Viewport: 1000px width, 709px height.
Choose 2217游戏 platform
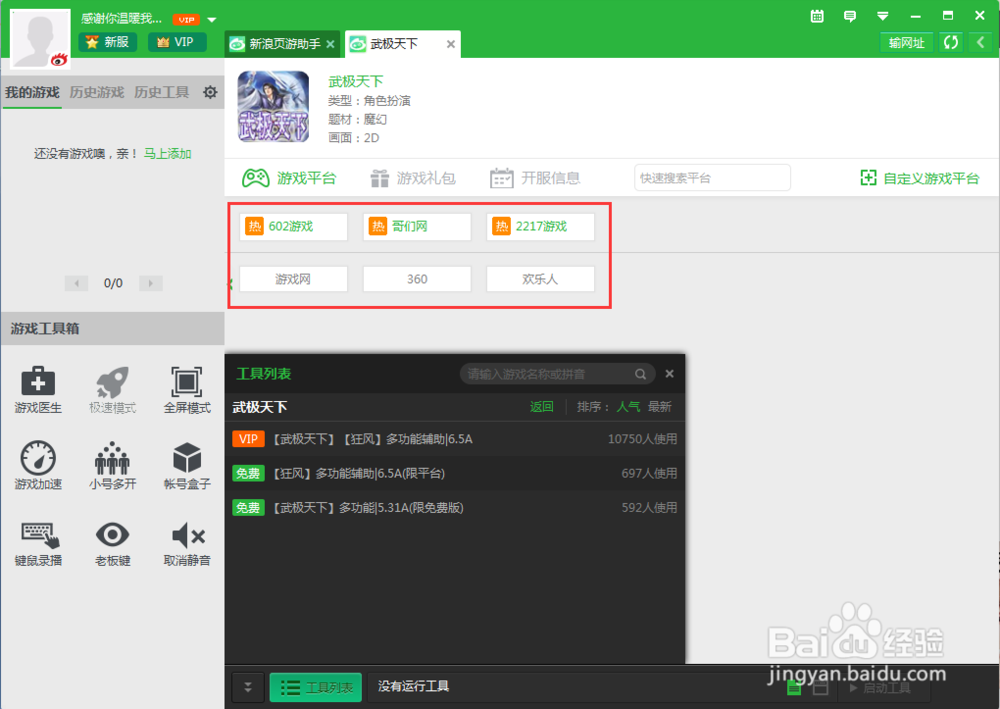[x=540, y=226]
